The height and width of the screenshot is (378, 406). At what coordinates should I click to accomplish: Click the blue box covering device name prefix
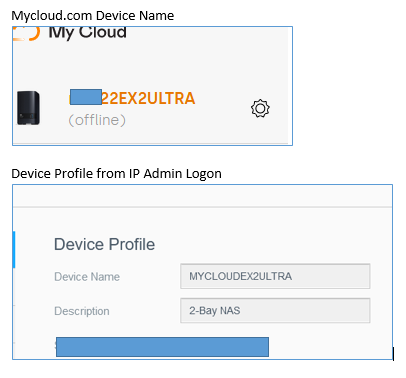[86, 97]
